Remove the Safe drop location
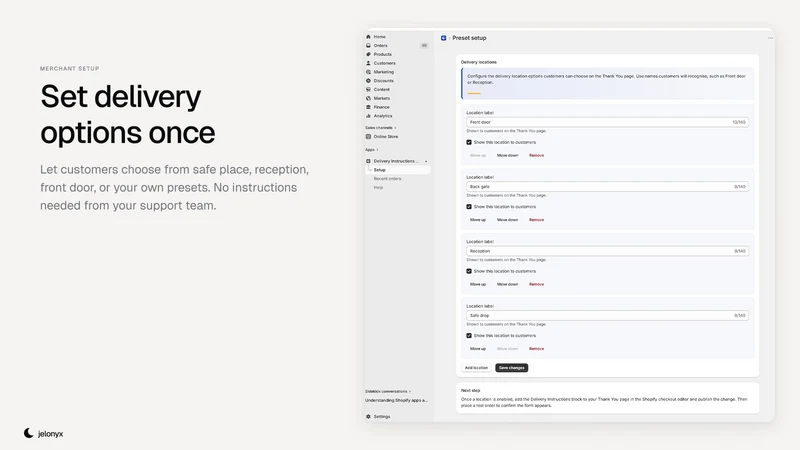Viewport: 800px width, 450px height. point(536,348)
